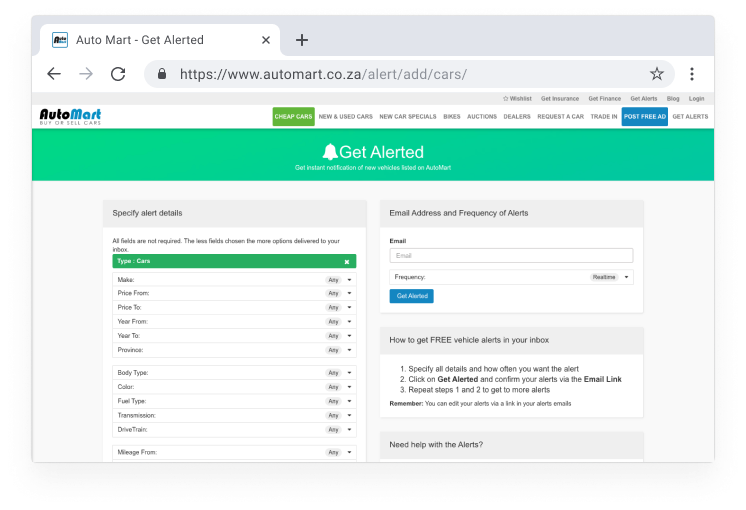Open the Frequency Realtime dropdown

click(x=511, y=277)
